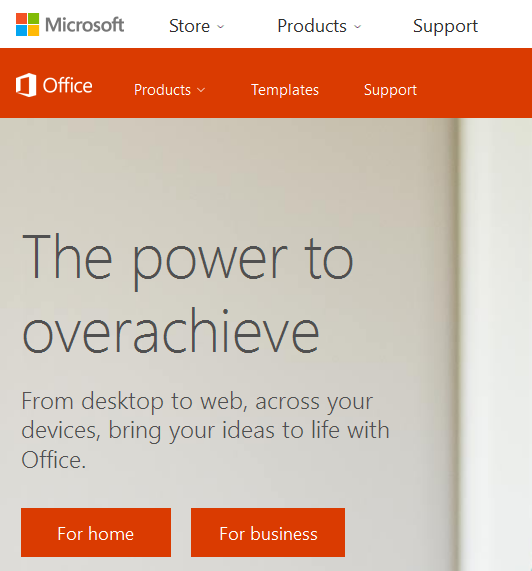Click the white Office door logo icon

click(26, 85)
